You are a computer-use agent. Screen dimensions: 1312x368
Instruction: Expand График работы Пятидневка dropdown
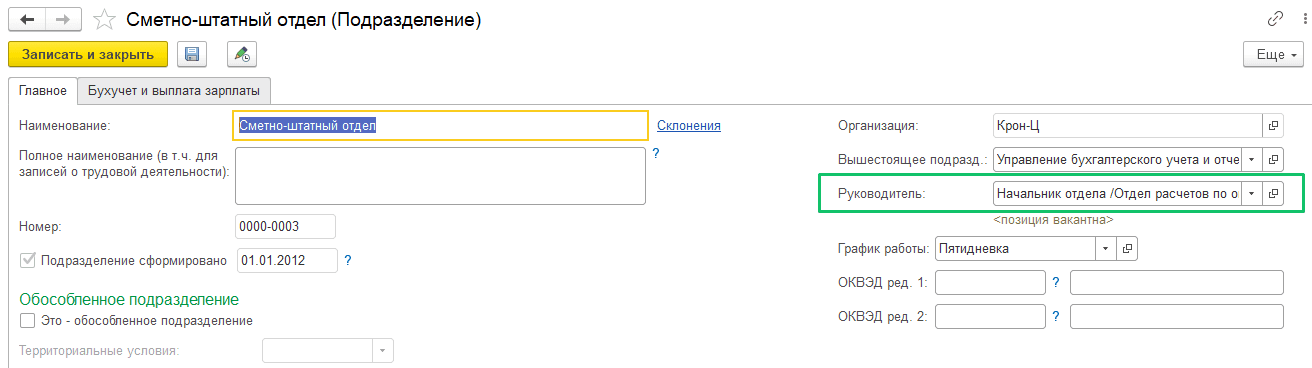pos(1104,248)
